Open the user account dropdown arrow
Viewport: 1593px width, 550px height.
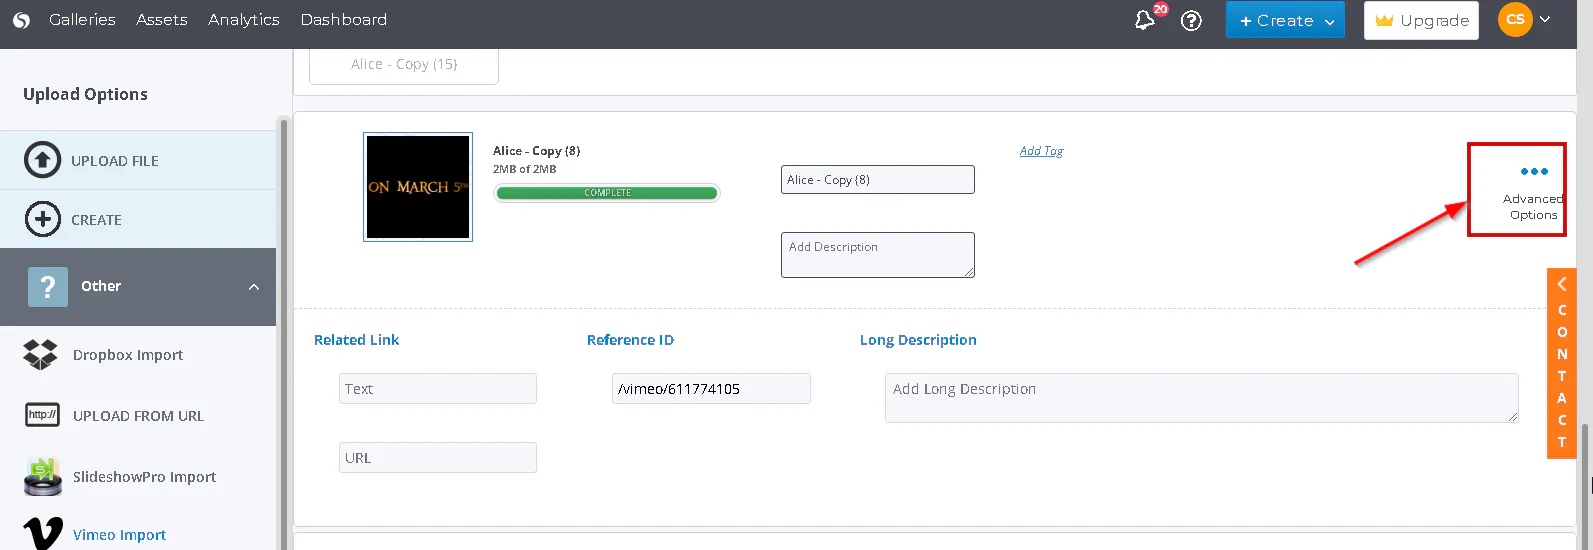point(1545,19)
